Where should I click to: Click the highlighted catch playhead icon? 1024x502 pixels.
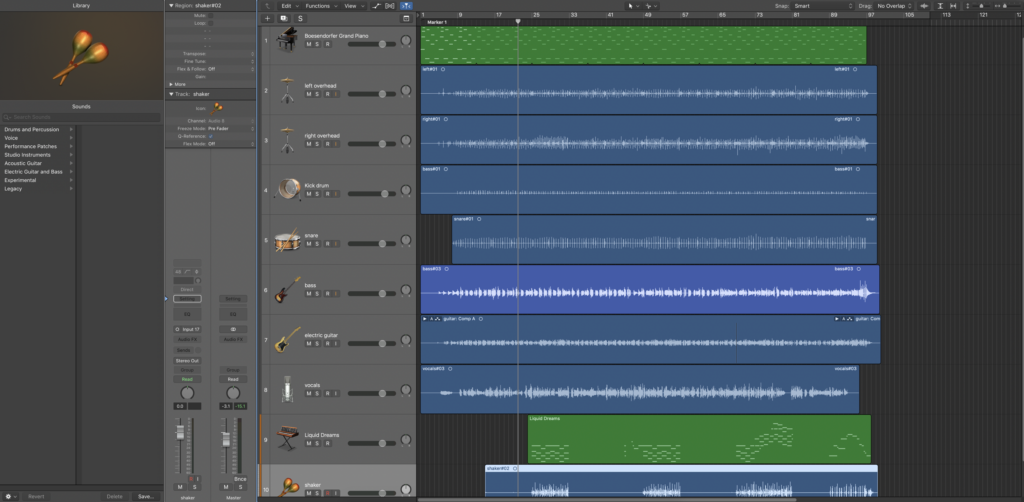click(x=406, y=6)
